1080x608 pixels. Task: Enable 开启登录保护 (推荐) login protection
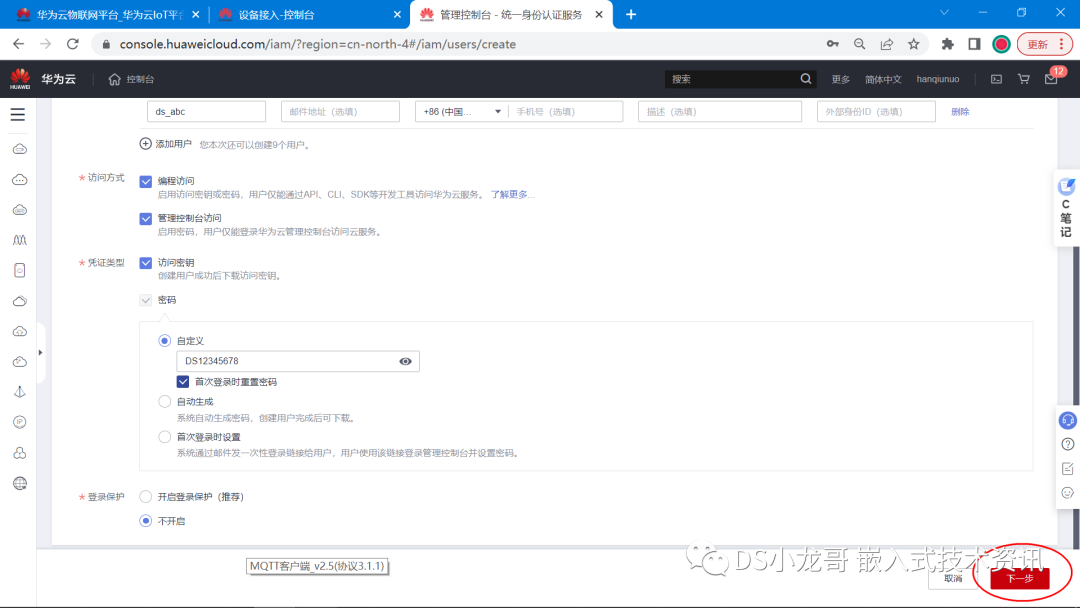pos(146,496)
